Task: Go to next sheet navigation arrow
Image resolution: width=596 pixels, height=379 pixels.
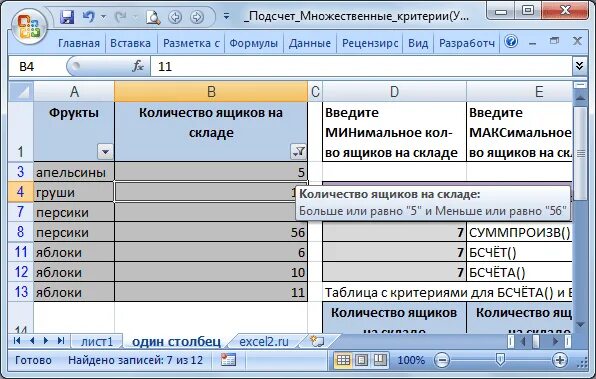Action: (x=46, y=341)
